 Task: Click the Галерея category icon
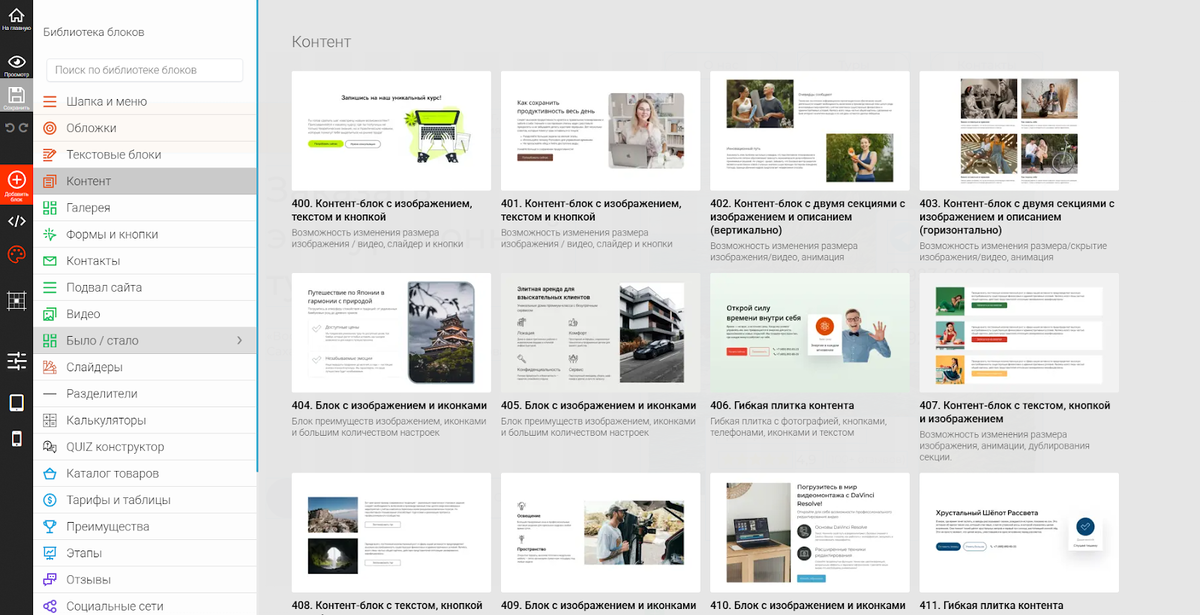pyautogui.click(x=50, y=208)
